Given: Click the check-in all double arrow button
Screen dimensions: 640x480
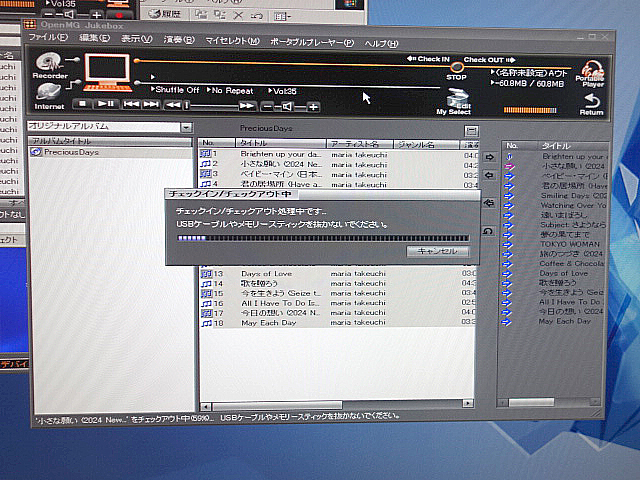Looking at the screenshot, I should coord(489,203).
